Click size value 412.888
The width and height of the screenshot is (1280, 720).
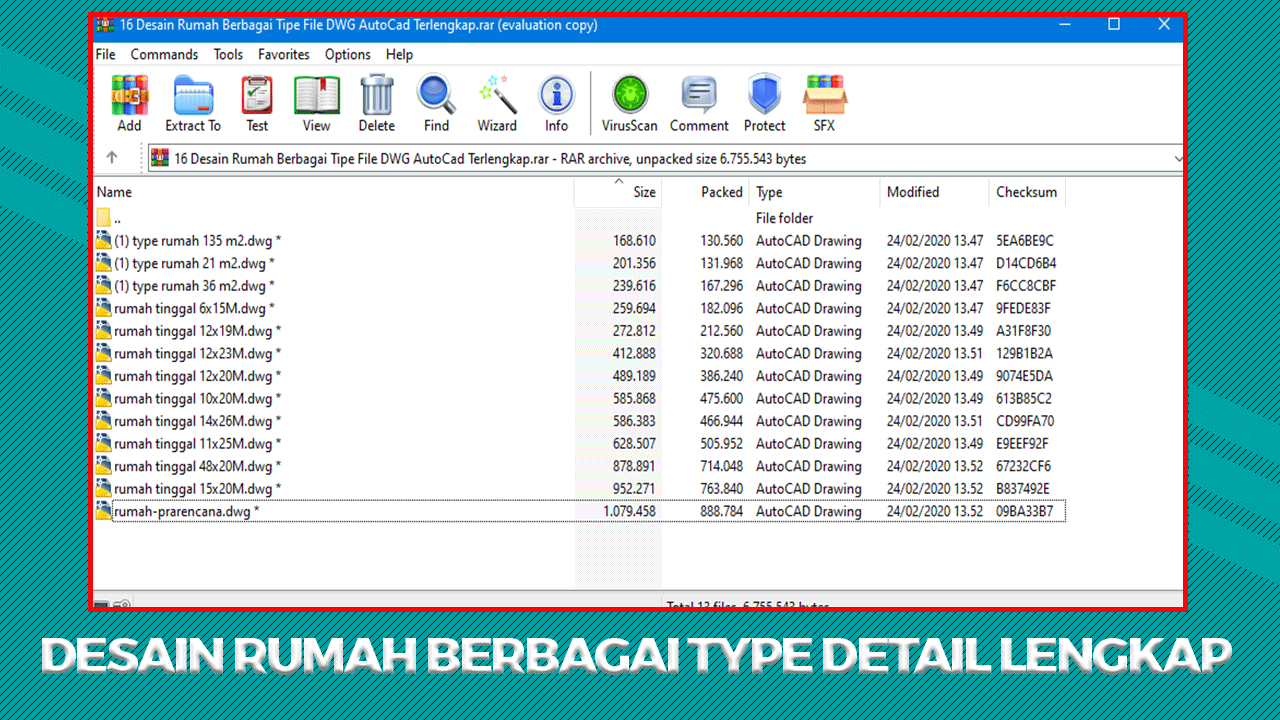coord(634,353)
